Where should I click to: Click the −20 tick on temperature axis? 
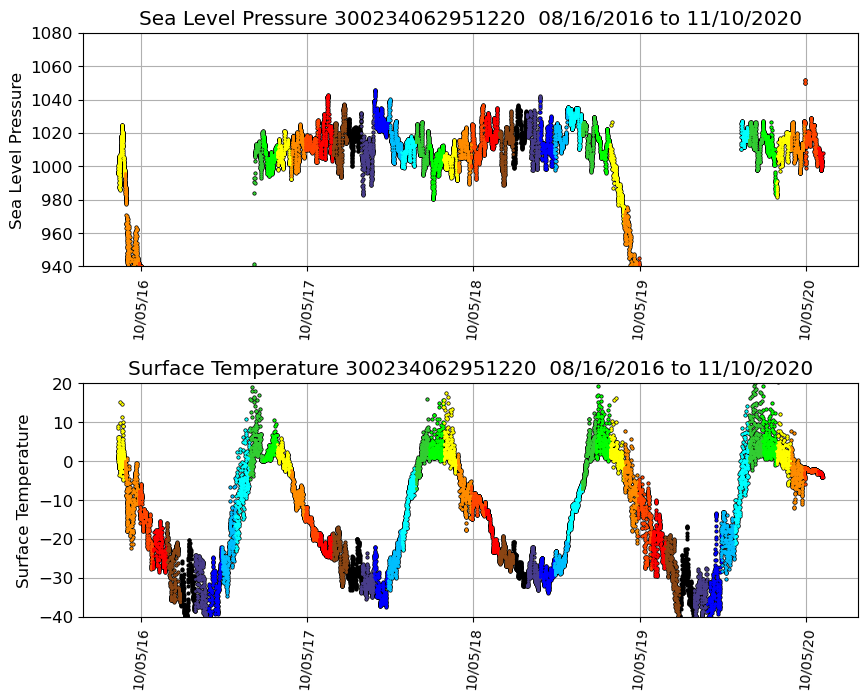coord(57,539)
